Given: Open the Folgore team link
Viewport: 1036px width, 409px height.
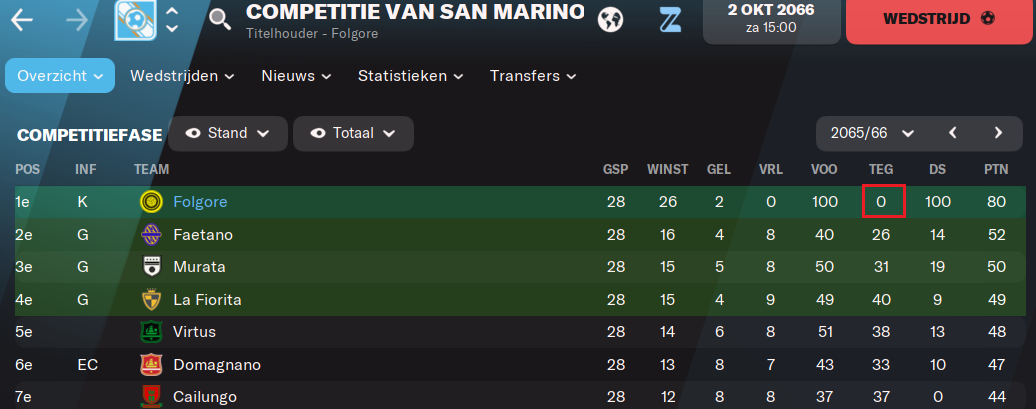Looking at the screenshot, I should tap(200, 202).
